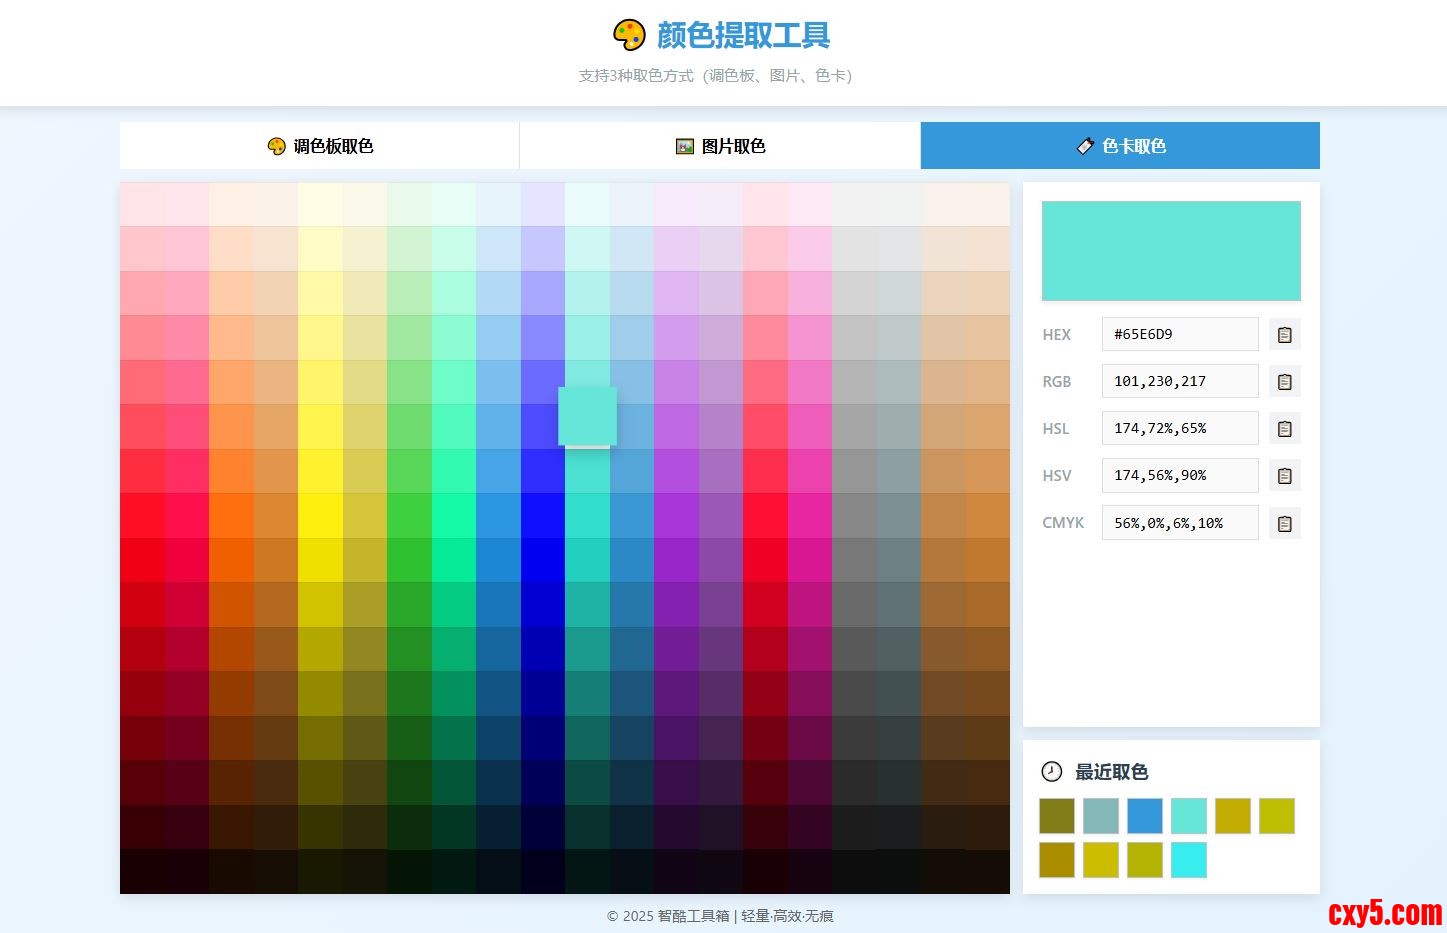1447x933 pixels.
Task: Copy the HEX value with clipboard icon
Action: [x=1284, y=335]
